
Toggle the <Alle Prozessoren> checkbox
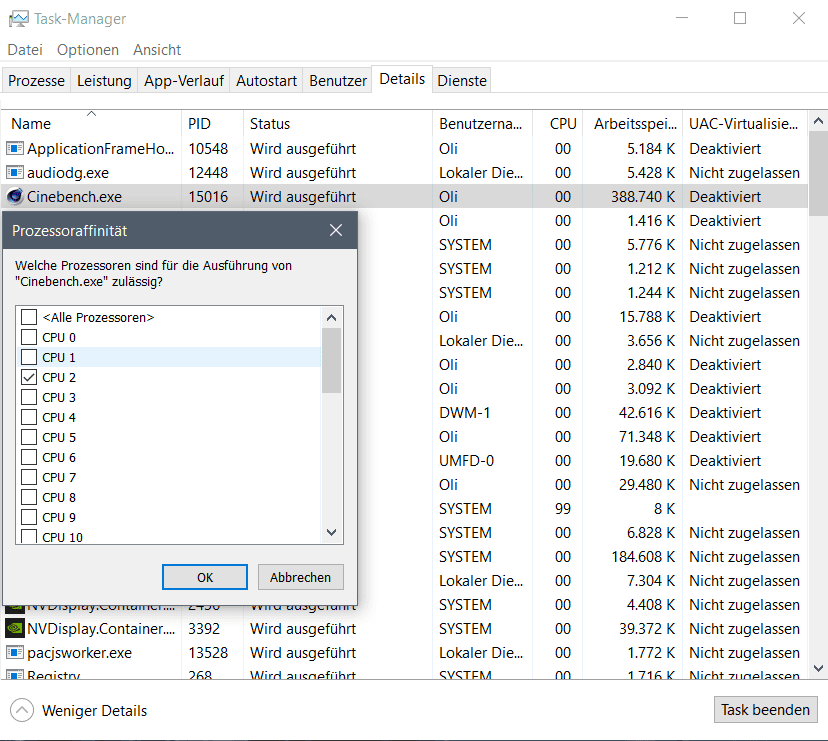coord(29,317)
